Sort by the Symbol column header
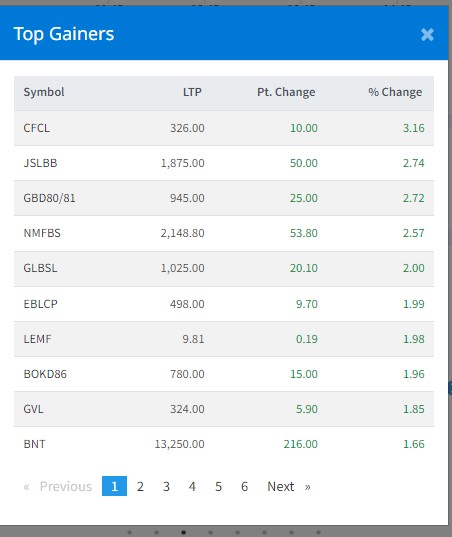 44,92
